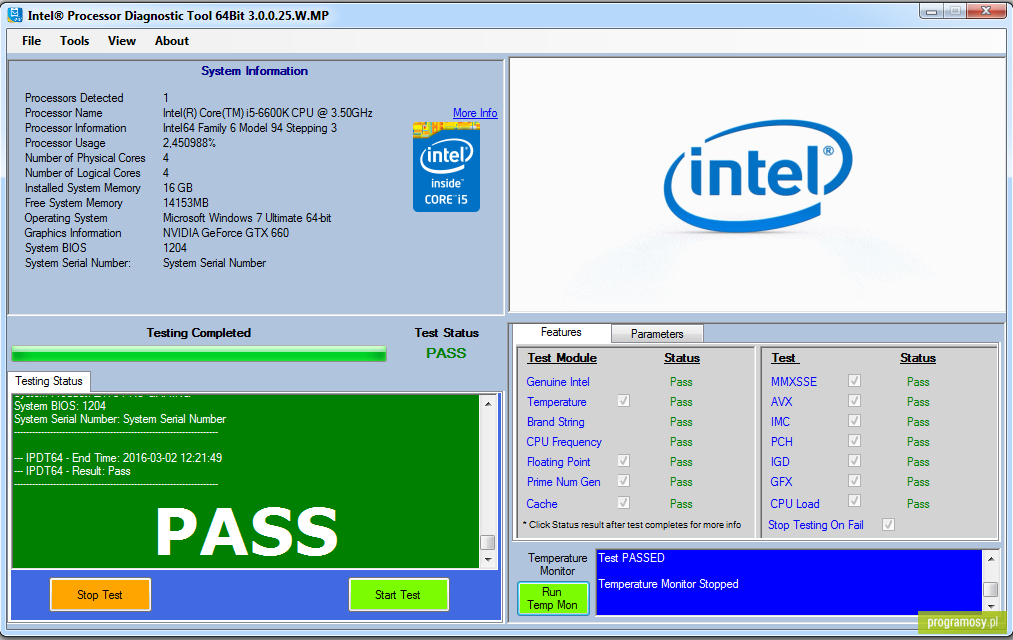Click the testing log scrollbar down arrow
The width and height of the screenshot is (1013, 640).
(488, 559)
